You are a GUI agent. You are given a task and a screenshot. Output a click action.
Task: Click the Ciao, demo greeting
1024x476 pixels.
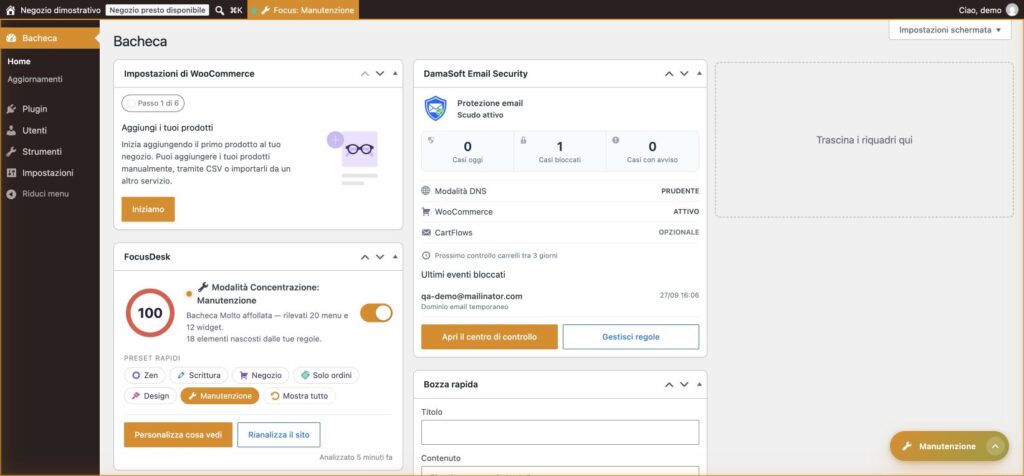tap(980, 10)
